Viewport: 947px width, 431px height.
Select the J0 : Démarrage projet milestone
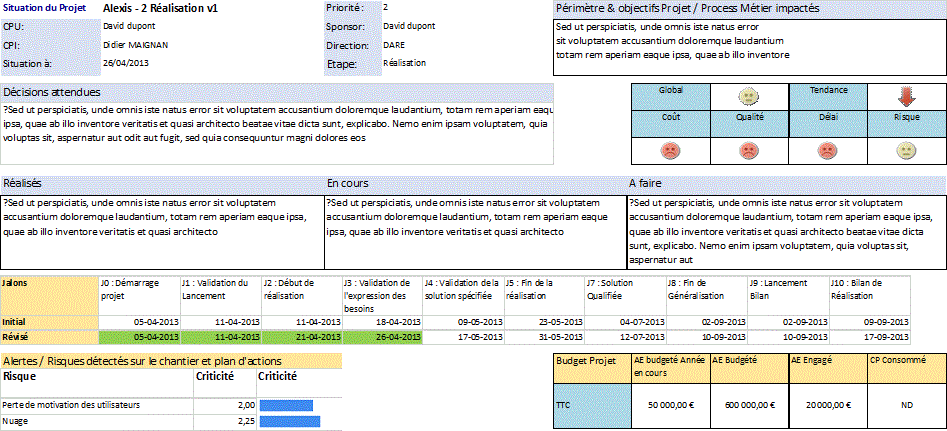pyautogui.click(x=139, y=295)
